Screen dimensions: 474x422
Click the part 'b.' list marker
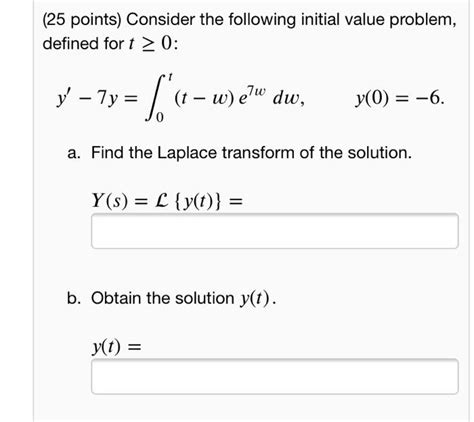pos(74,298)
